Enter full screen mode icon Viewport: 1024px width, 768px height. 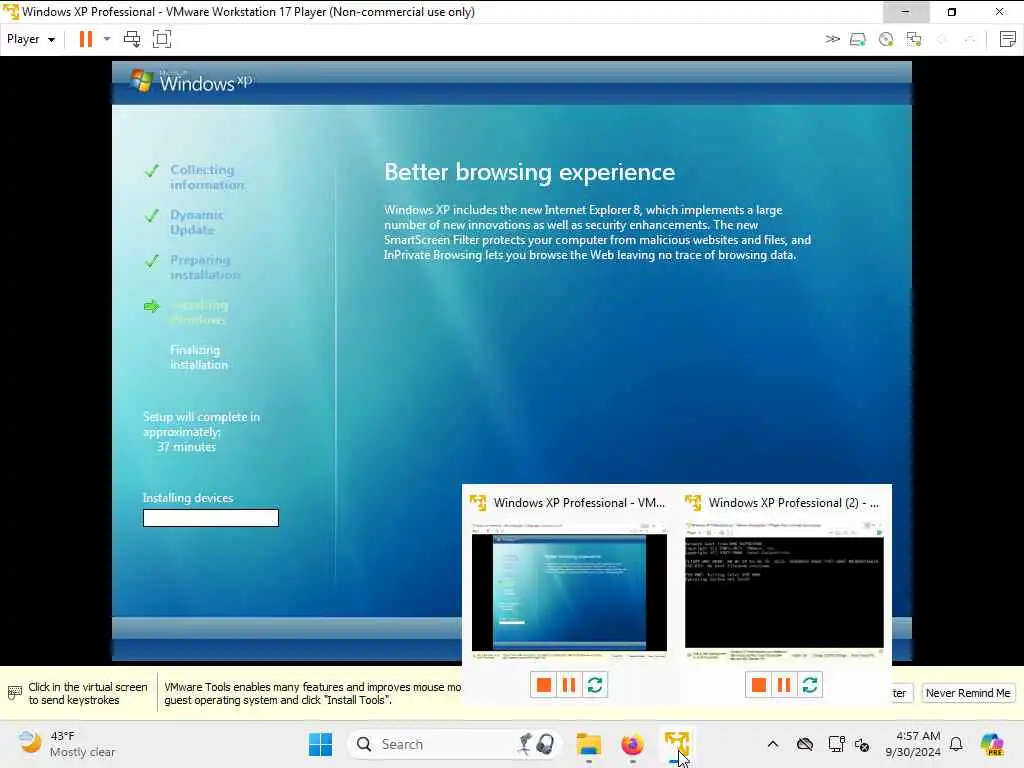point(161,39)
